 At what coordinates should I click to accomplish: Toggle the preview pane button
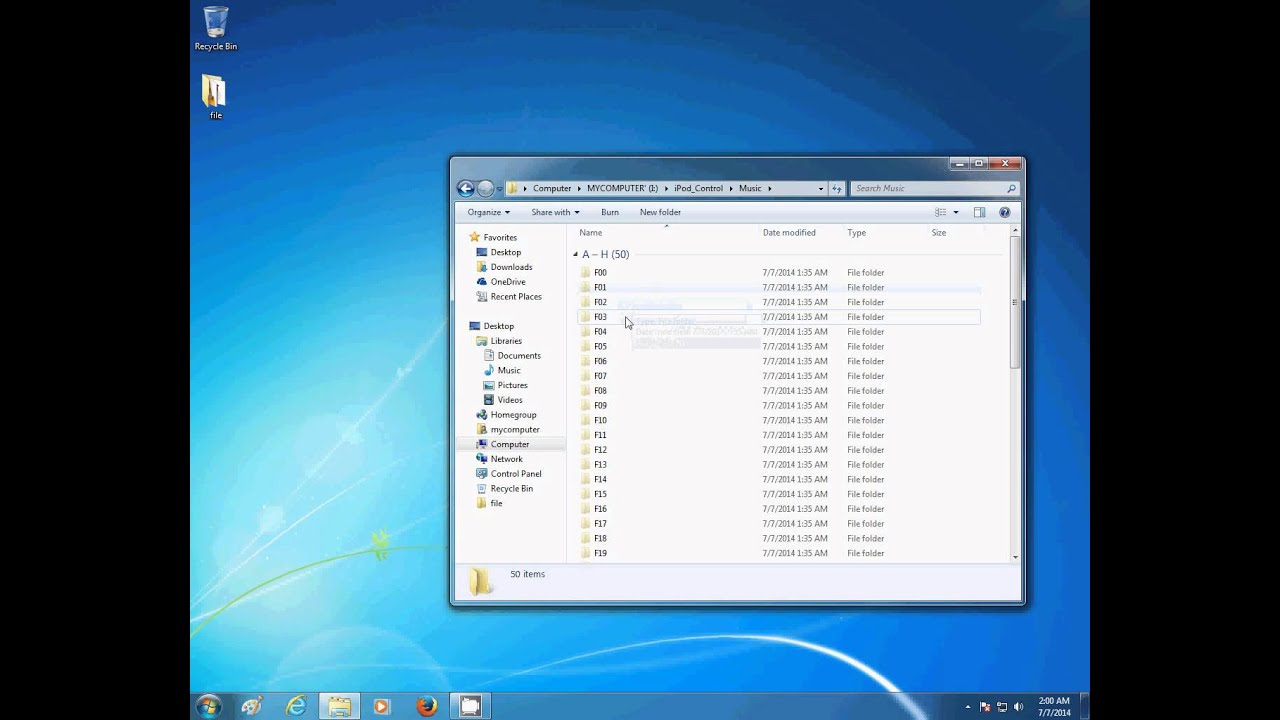[x=980, y=212]
